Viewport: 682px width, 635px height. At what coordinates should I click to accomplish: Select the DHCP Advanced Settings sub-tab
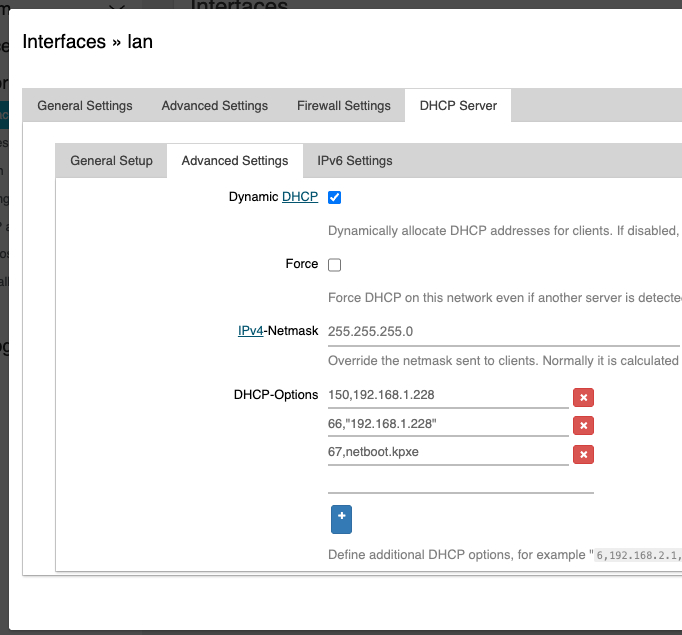[235, 161]
